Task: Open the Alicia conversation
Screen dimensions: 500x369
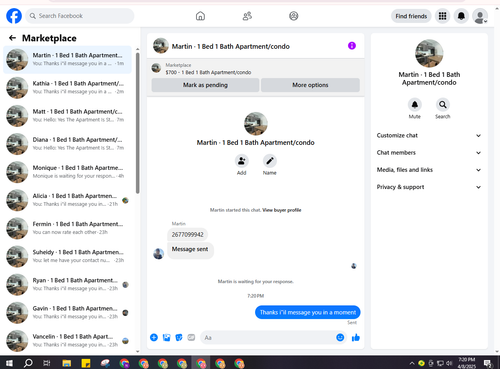Action: point(67,200)
